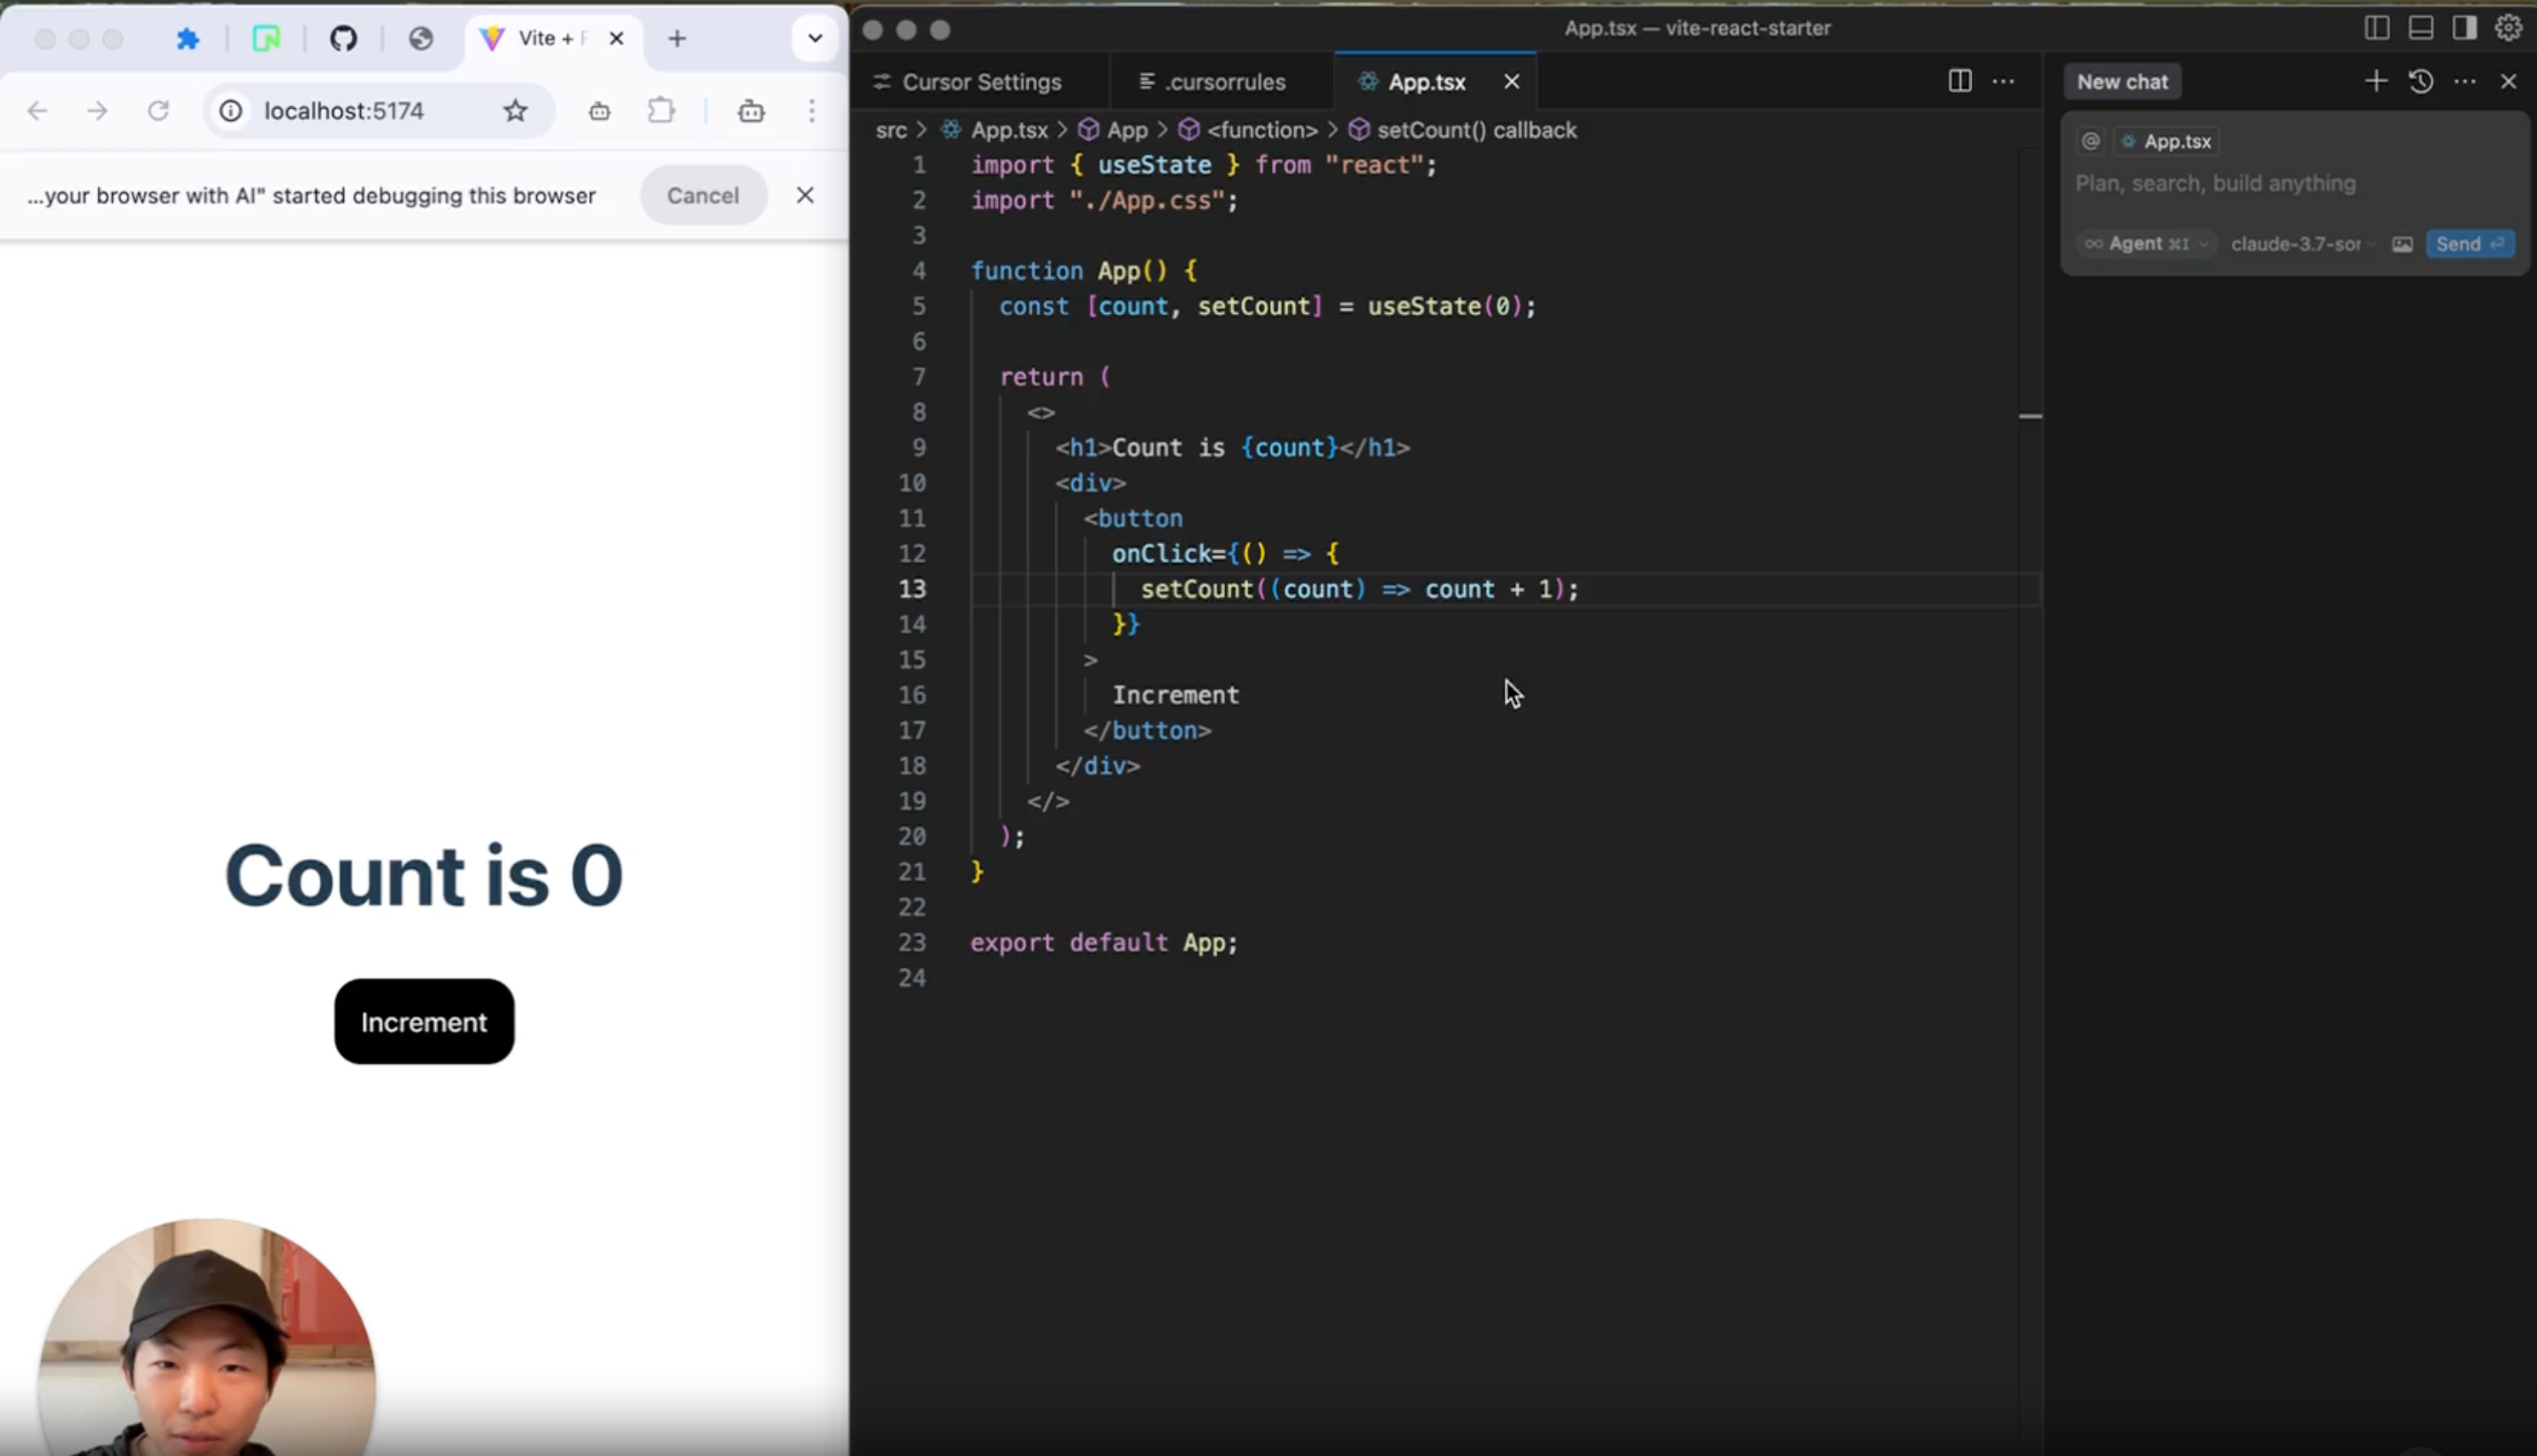2537x1456 pixels.
Task: Open the editor's More Actions menu
Action: 2003,81
